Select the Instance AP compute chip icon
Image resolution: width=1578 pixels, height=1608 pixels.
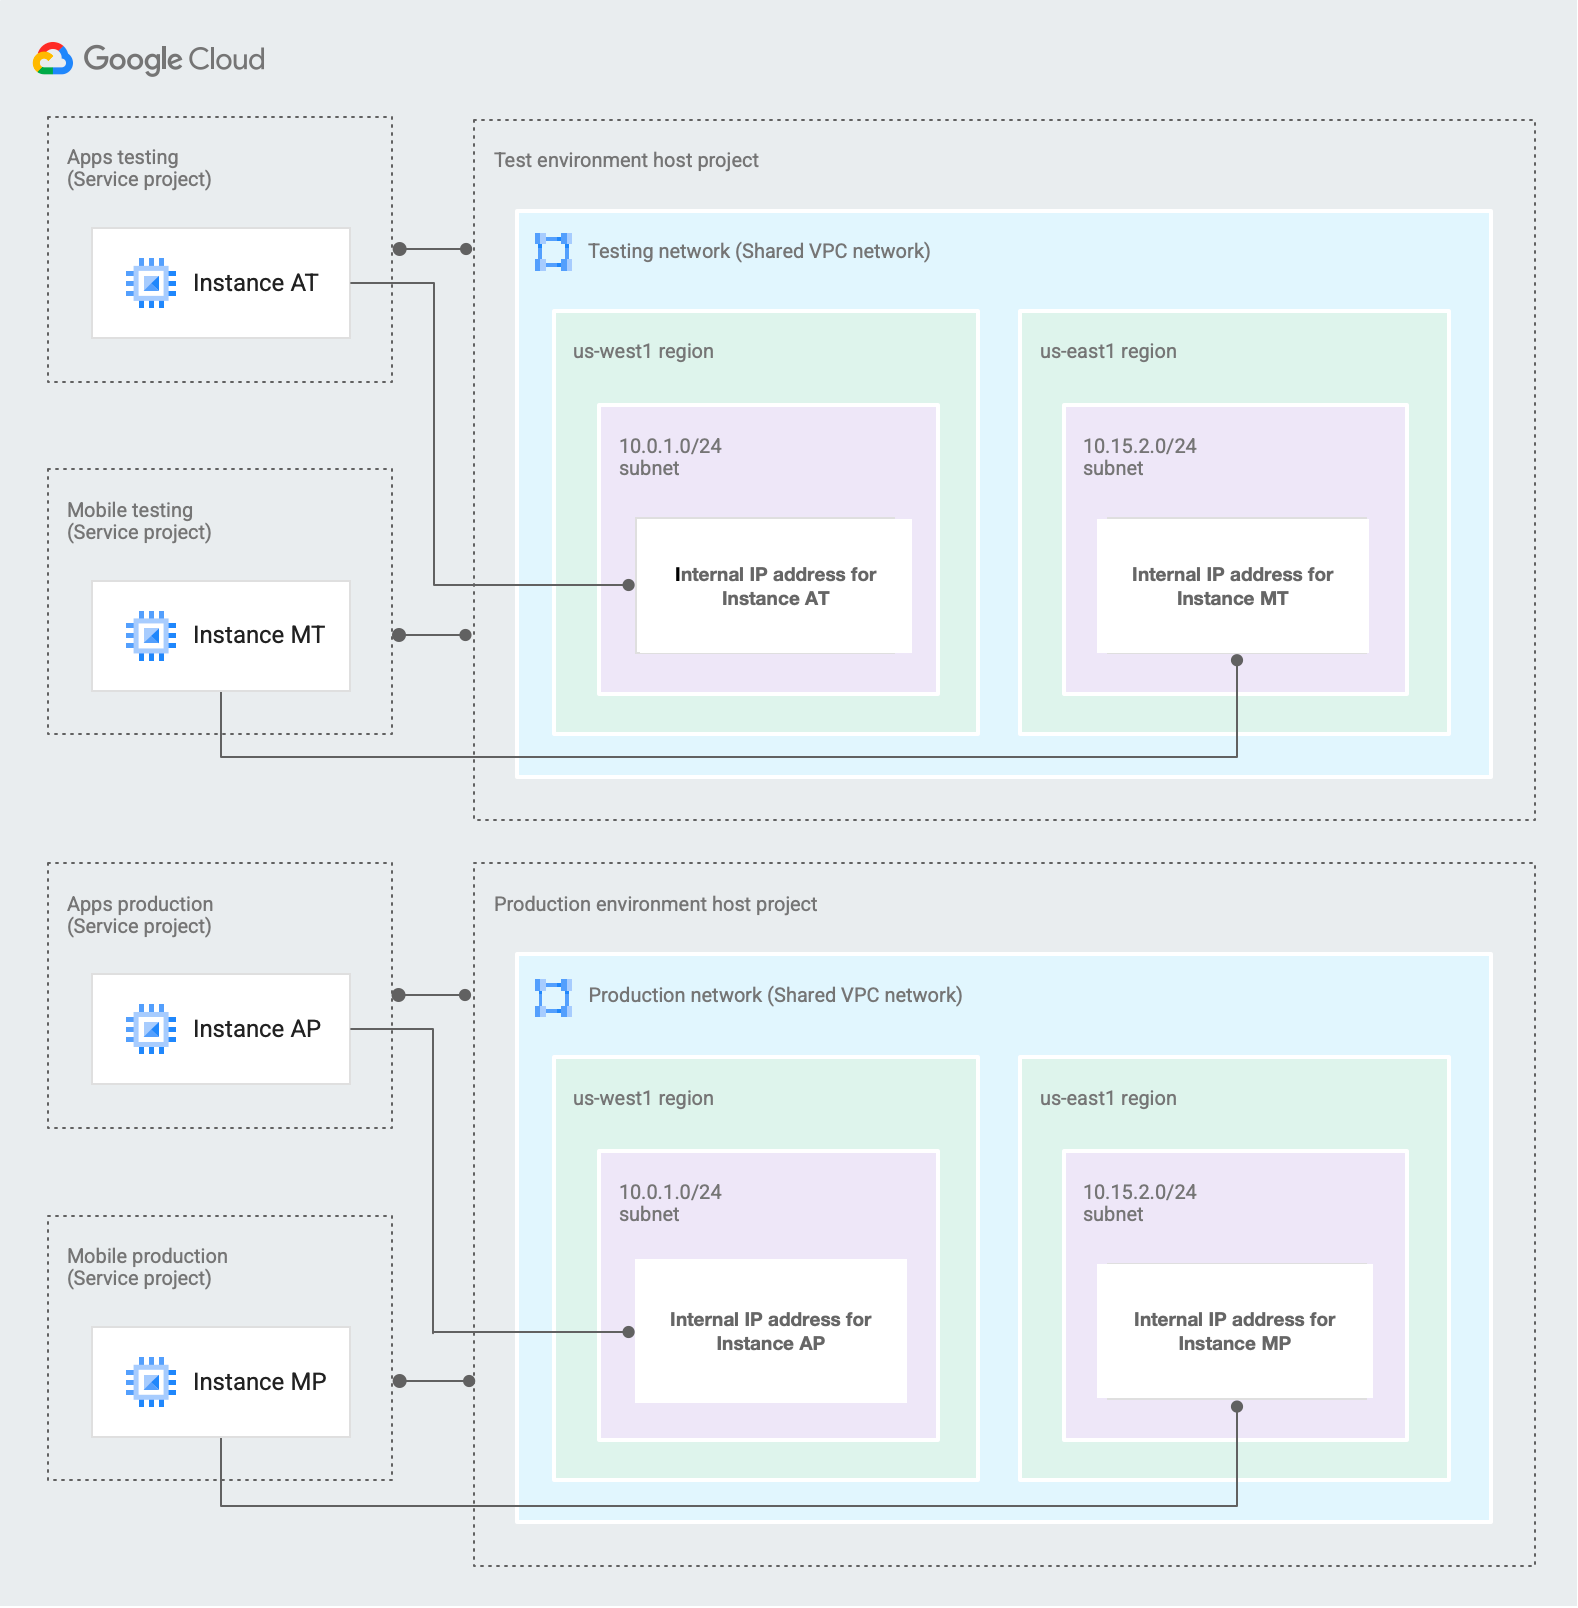151,1029
